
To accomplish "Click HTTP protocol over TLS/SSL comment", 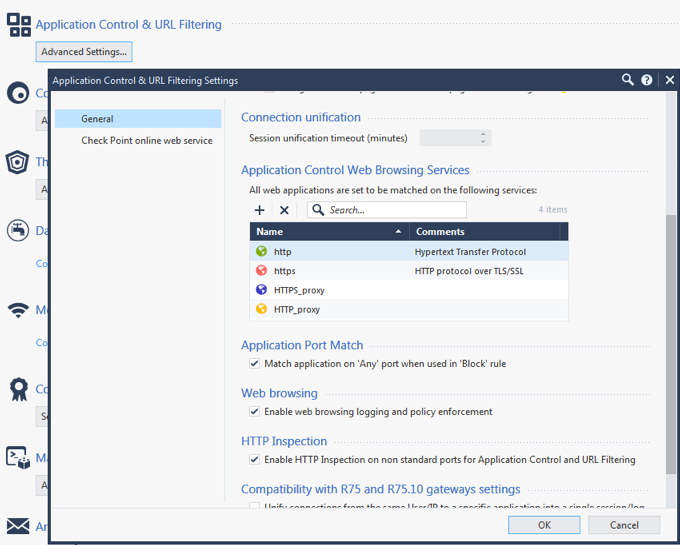I will tap(469, 271).
